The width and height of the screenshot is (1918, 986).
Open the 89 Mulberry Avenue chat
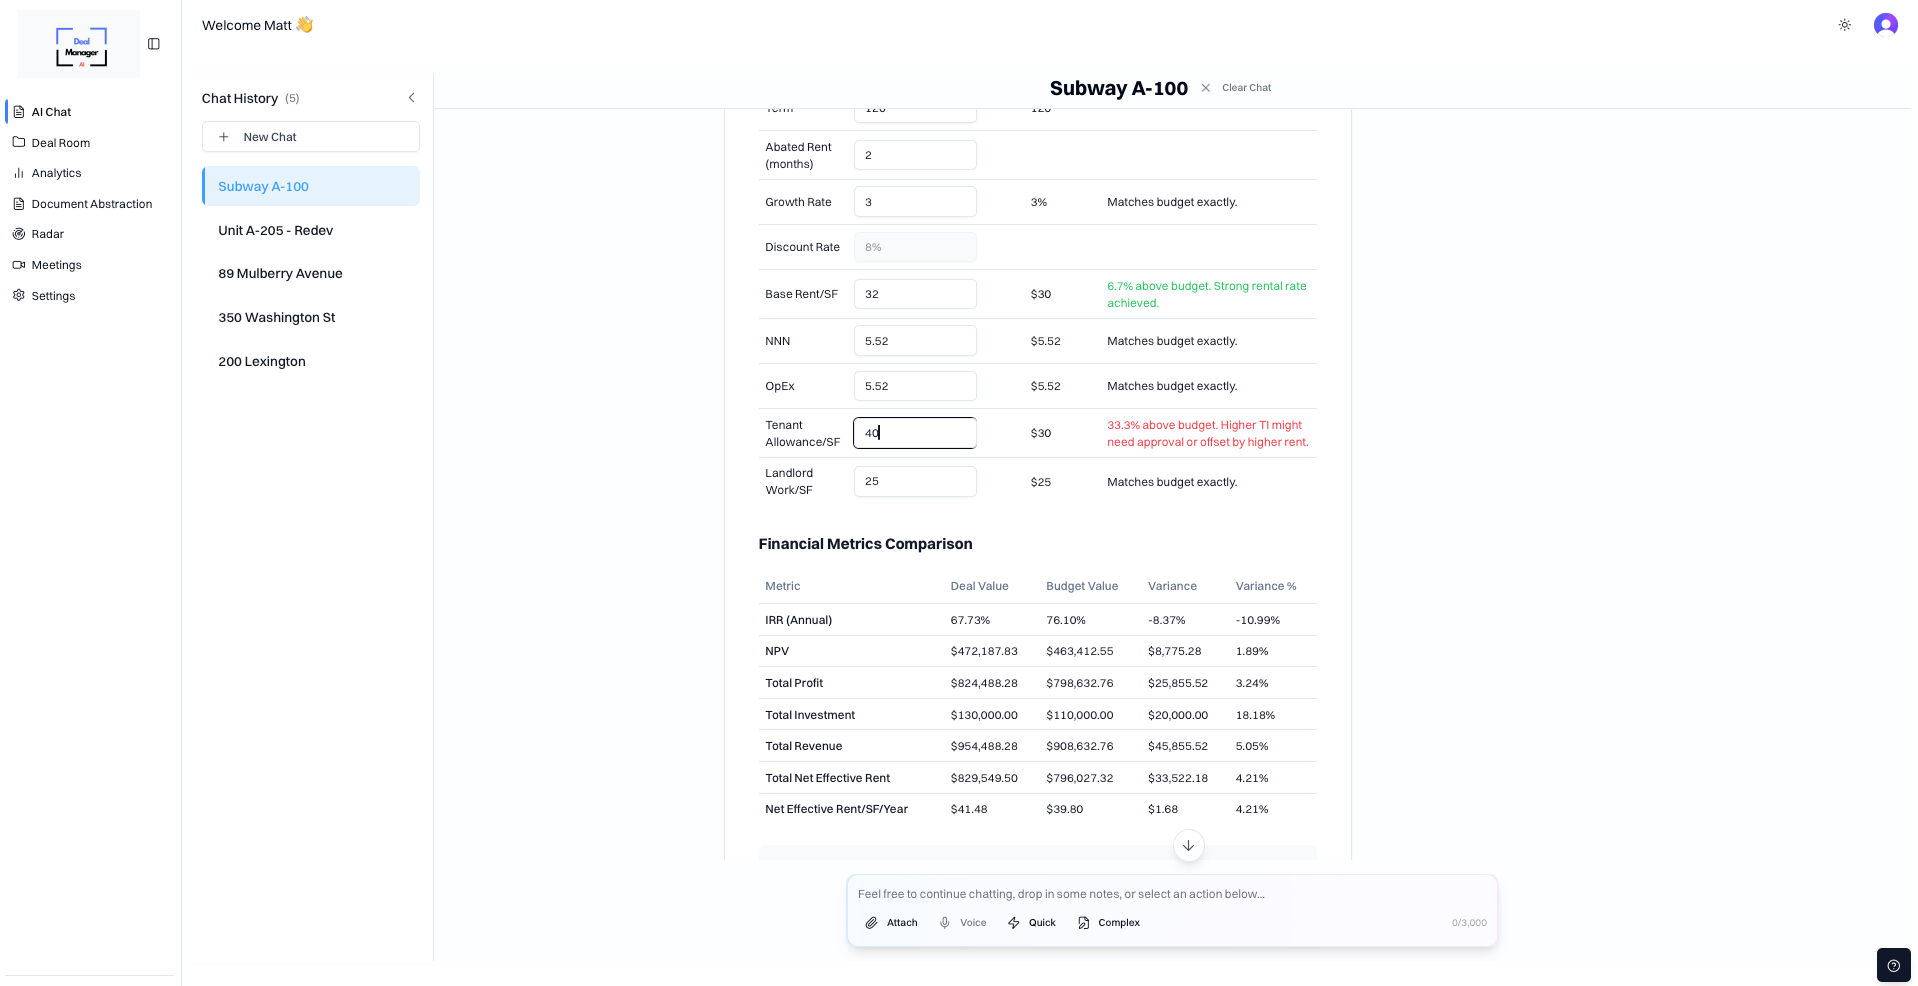click(280, 274)
